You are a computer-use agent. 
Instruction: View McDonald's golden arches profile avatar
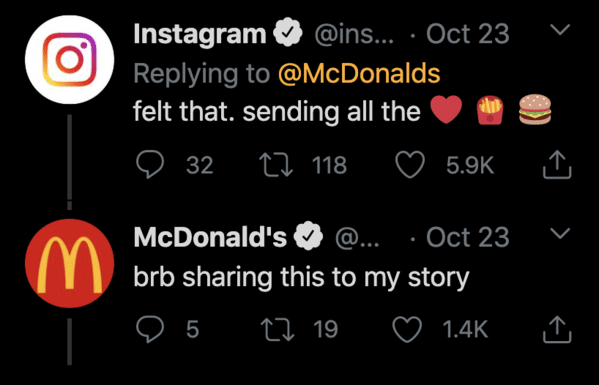pyautogui.click(x=70, y=263)
